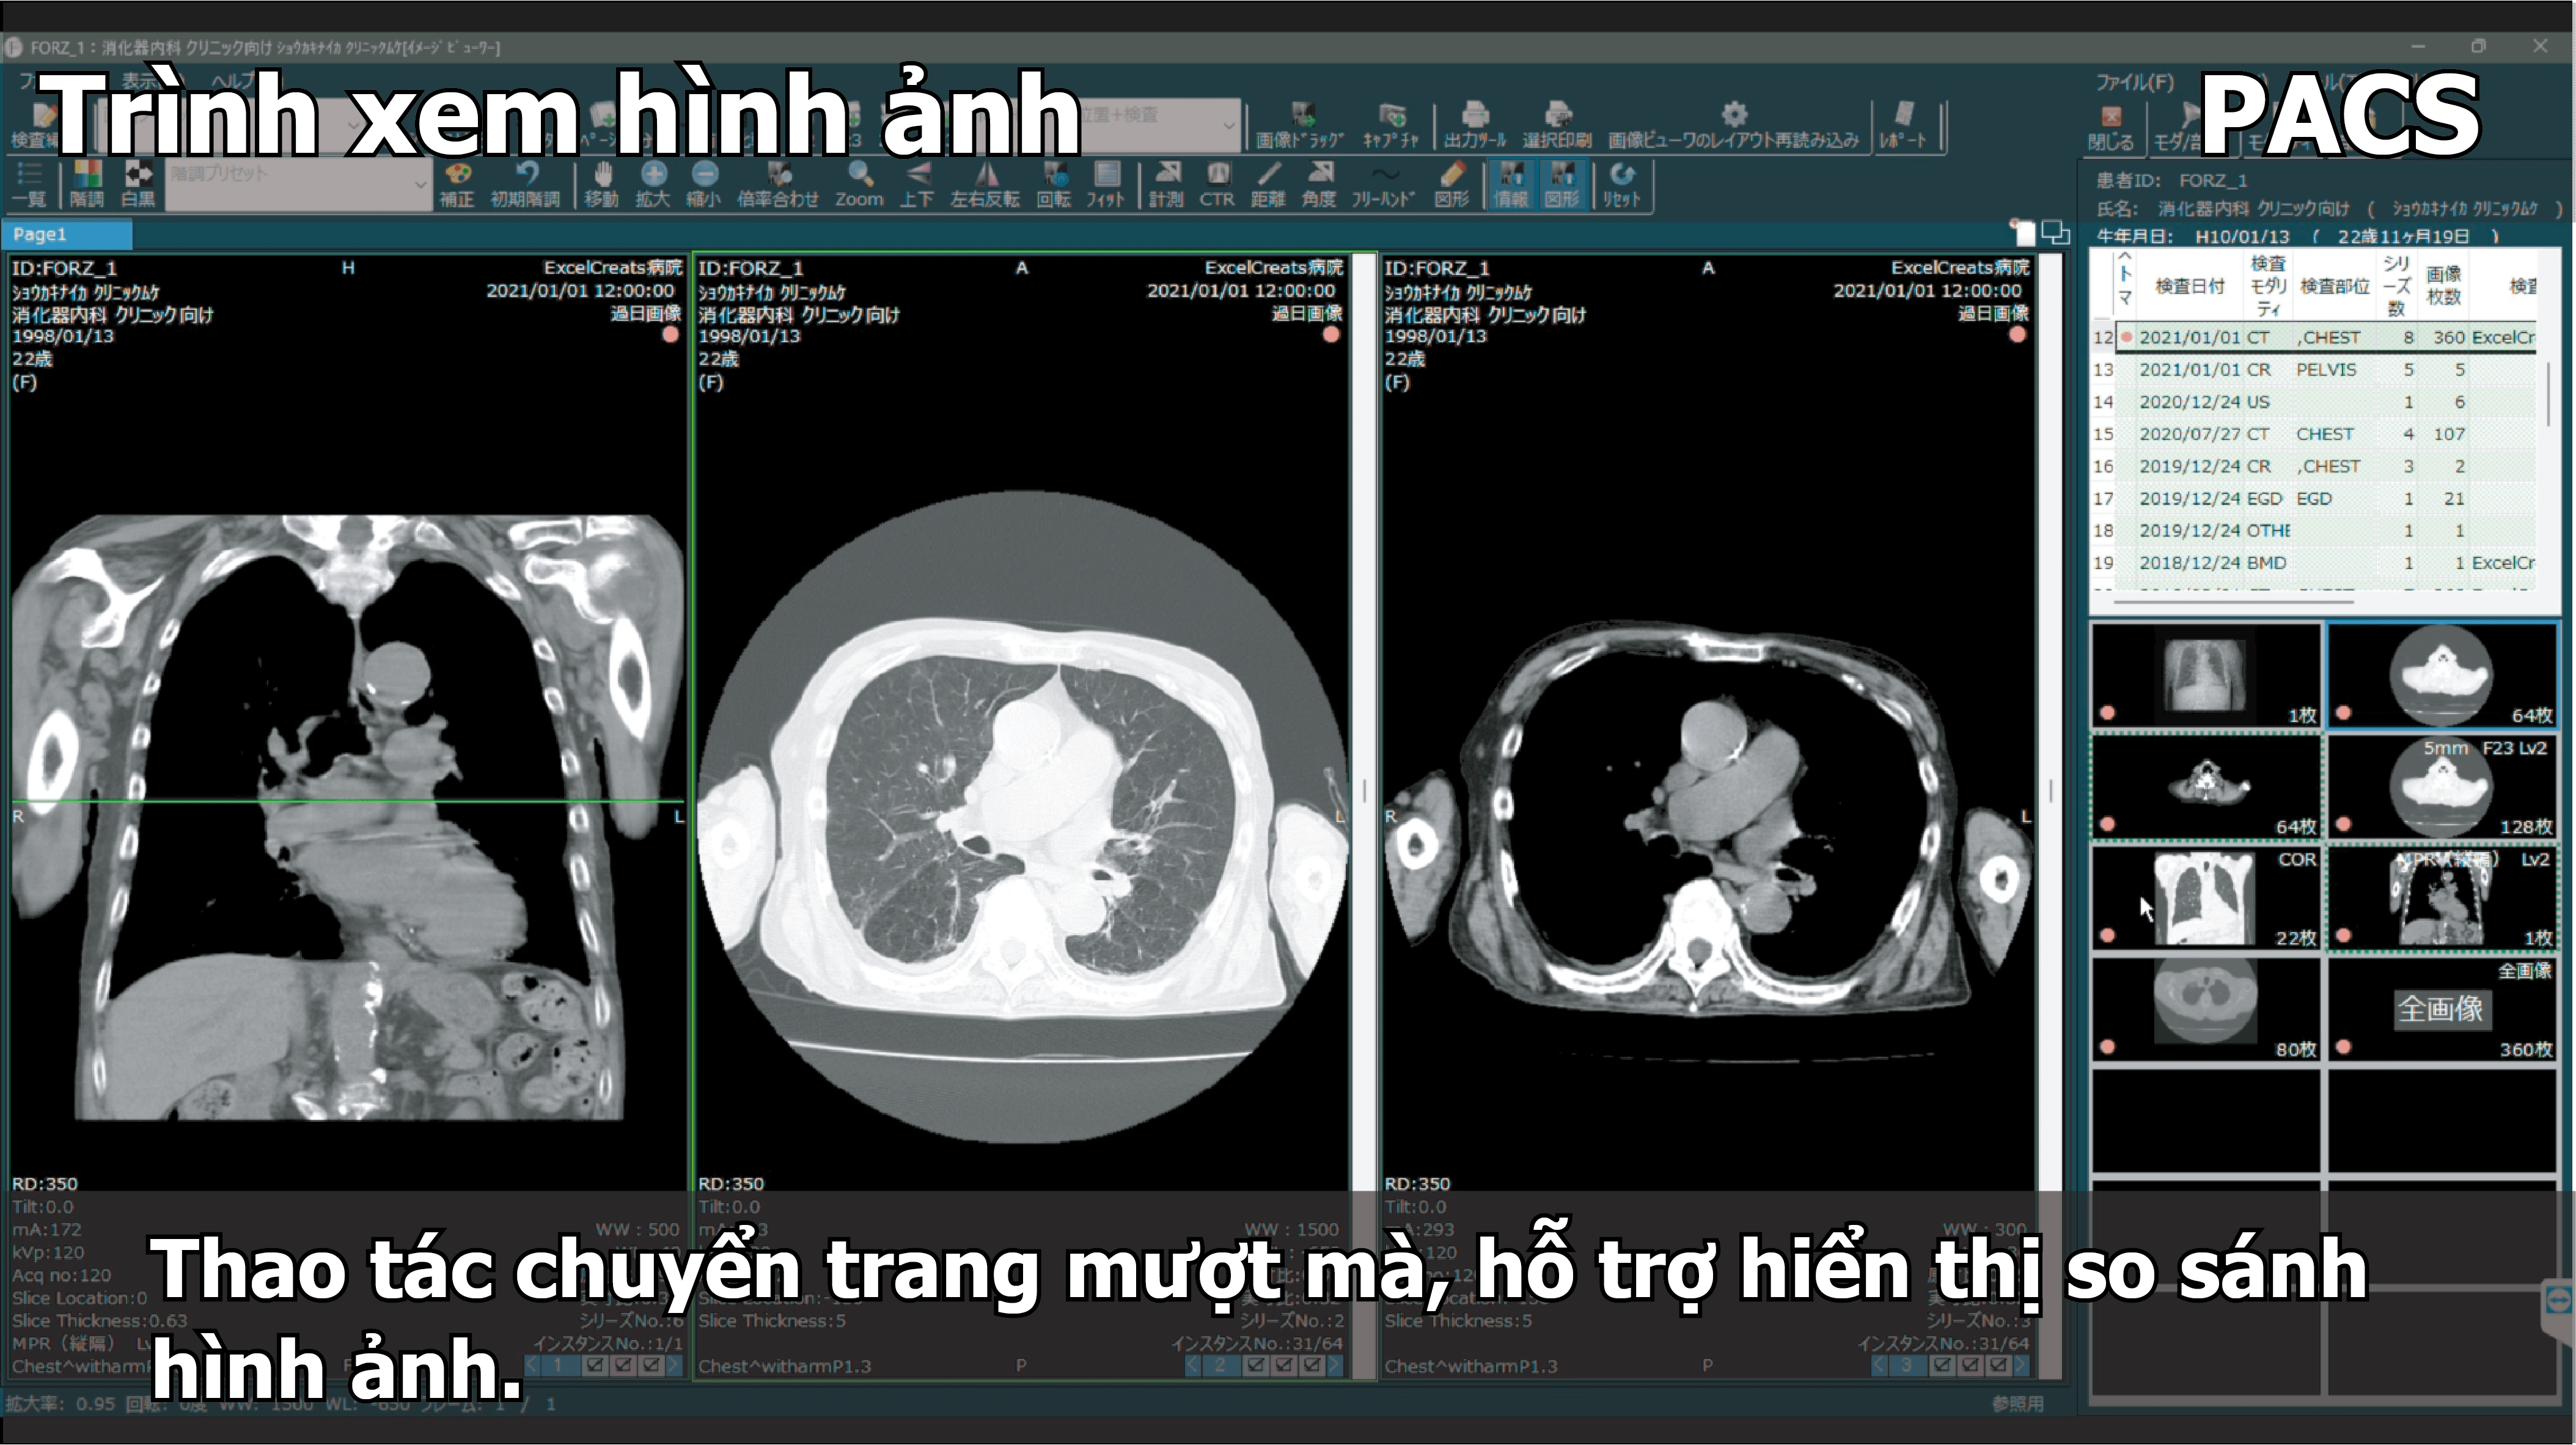Toggle second checkbox in left viewer pane
The width and height of the screenshot is (2576, 1445).
tap(624, 1365)
